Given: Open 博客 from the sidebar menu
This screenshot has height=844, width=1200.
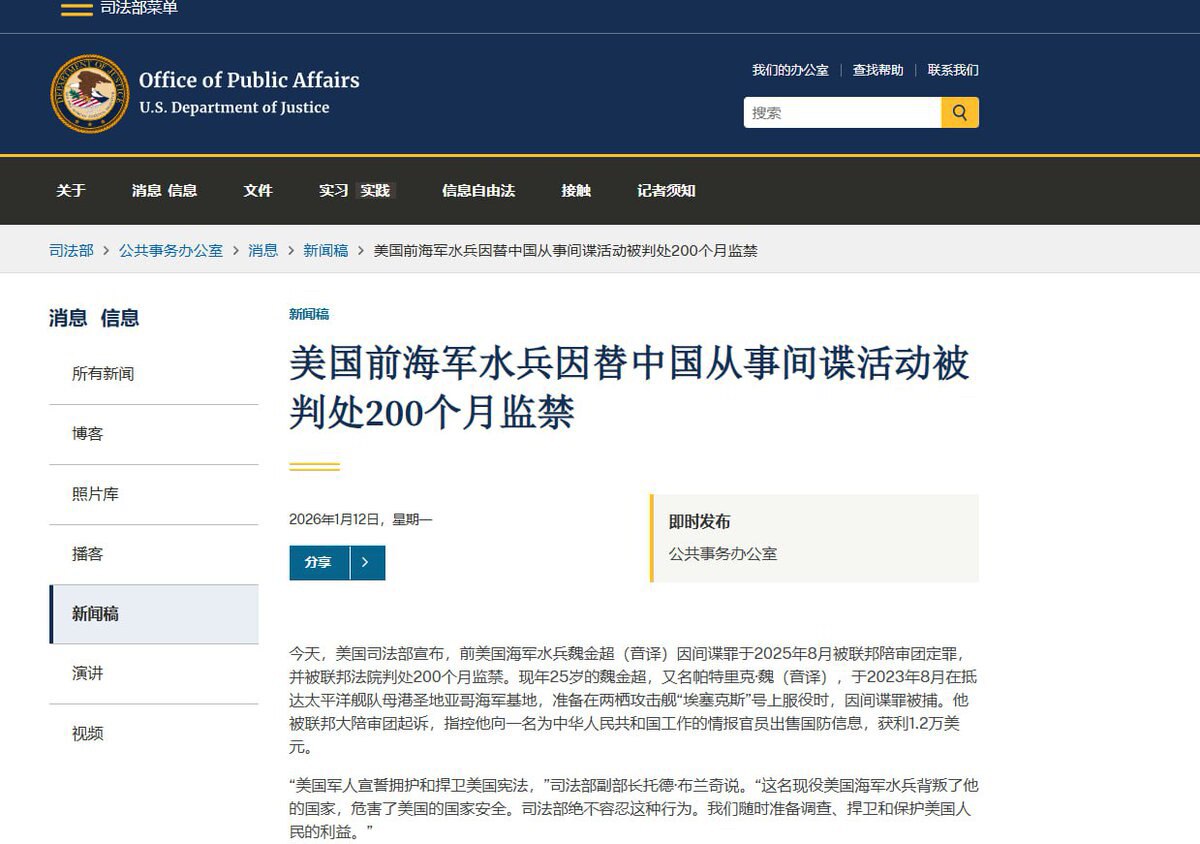Looking at the screenshot, I should click(x=88, y=433).
